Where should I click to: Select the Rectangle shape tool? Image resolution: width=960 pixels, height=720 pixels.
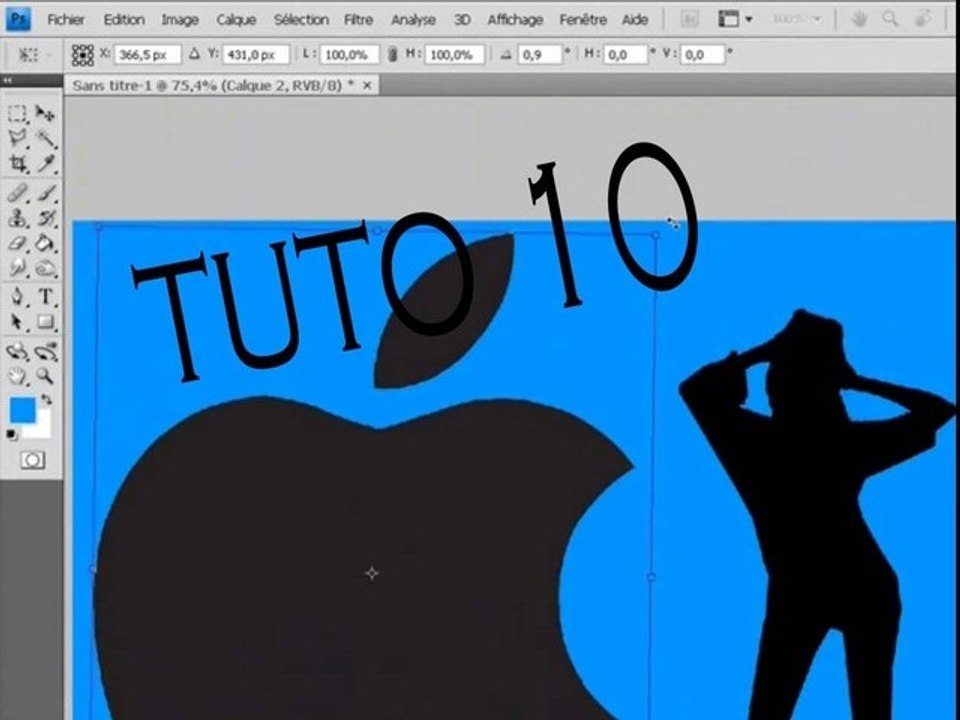(46, 322)
